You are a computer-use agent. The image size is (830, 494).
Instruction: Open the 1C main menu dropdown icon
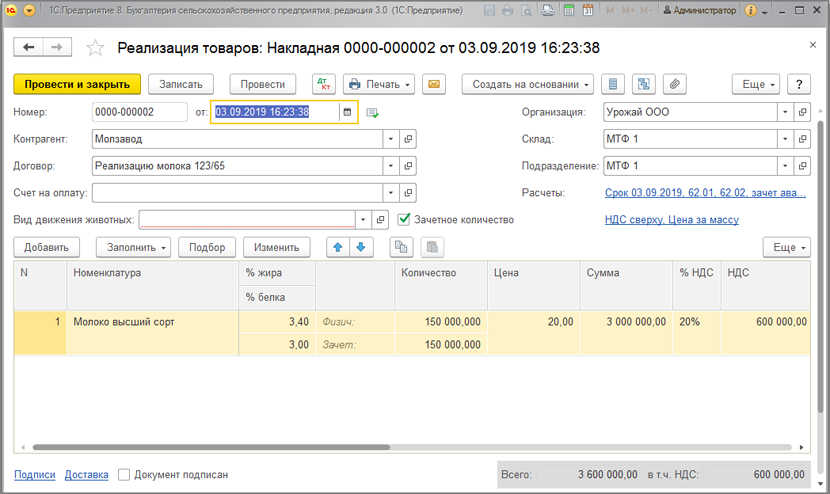(x=29, y=10)
